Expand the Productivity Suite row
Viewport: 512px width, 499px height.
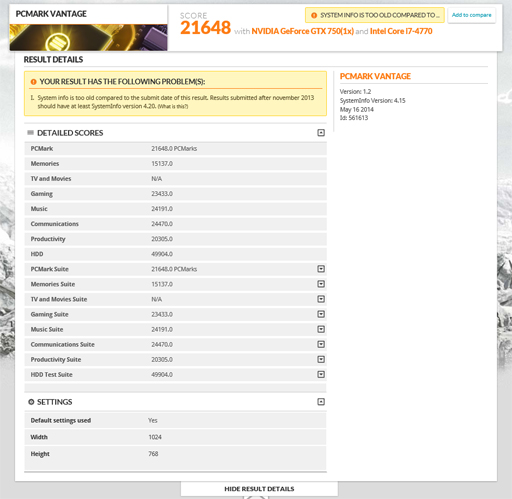pos(321,359)
